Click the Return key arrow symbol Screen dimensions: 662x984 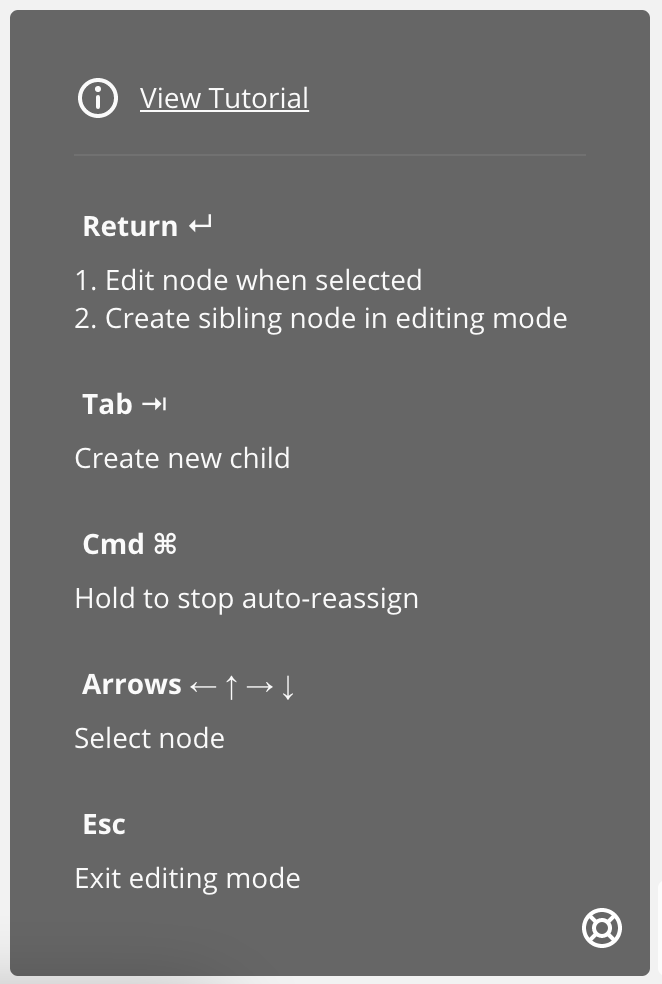(201, 225)
